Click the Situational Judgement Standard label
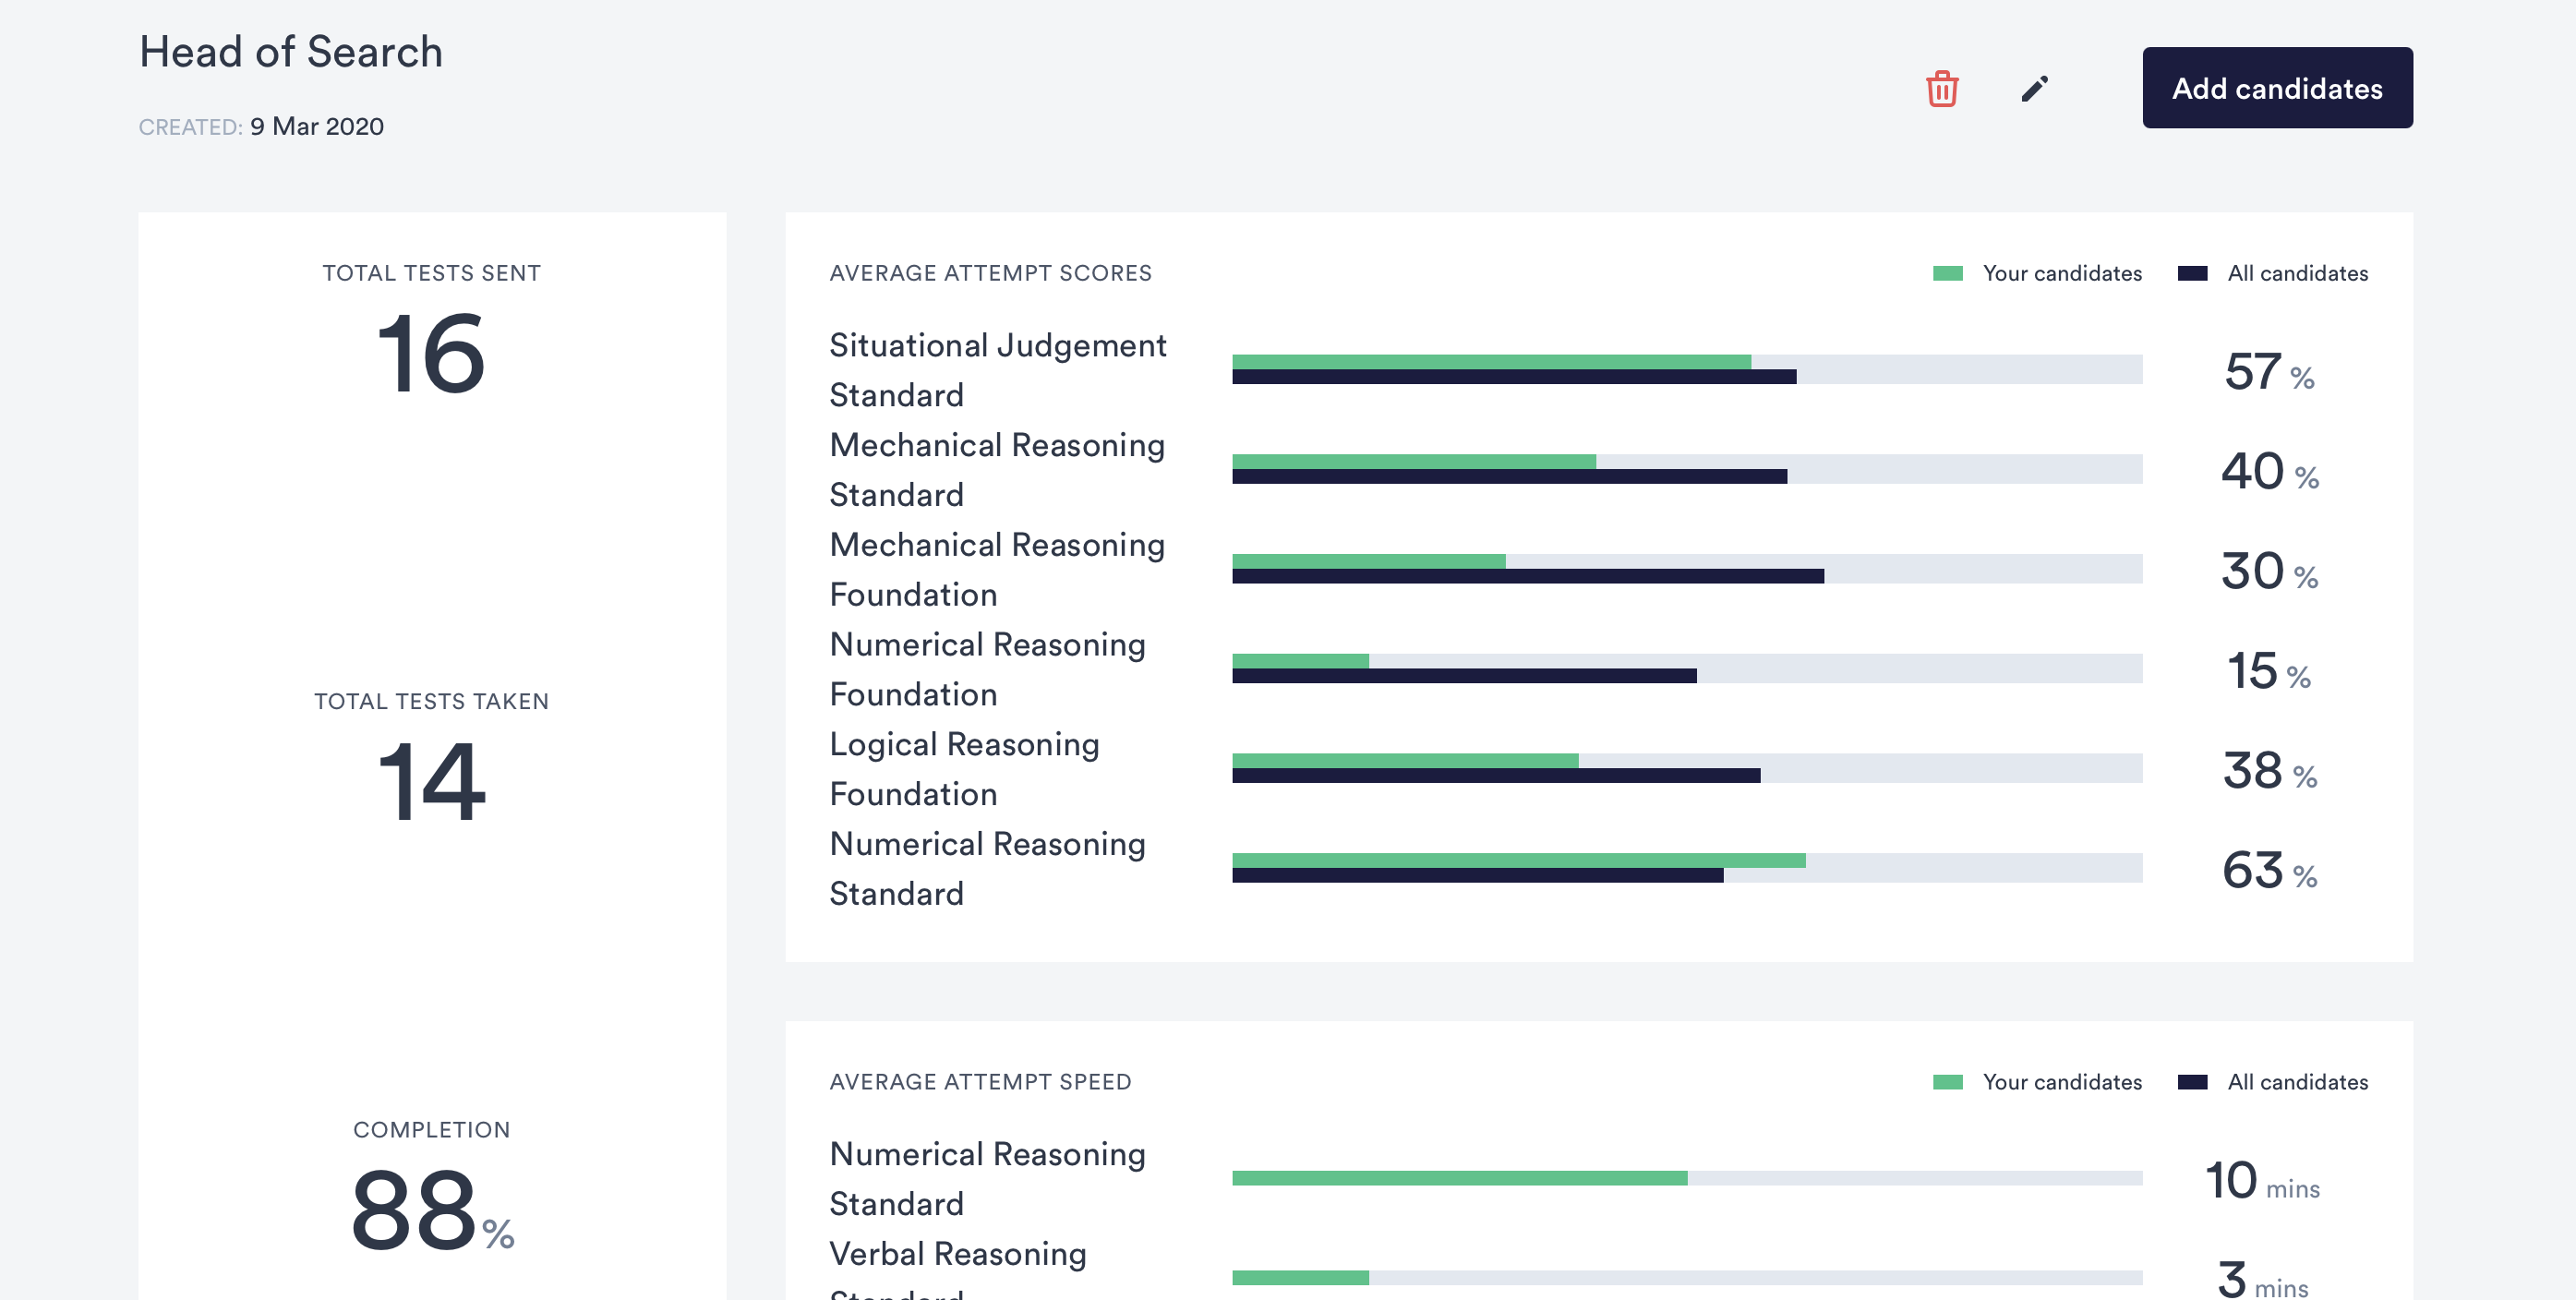This screenshot has width=2576, height=1300. tap(997, 369)
